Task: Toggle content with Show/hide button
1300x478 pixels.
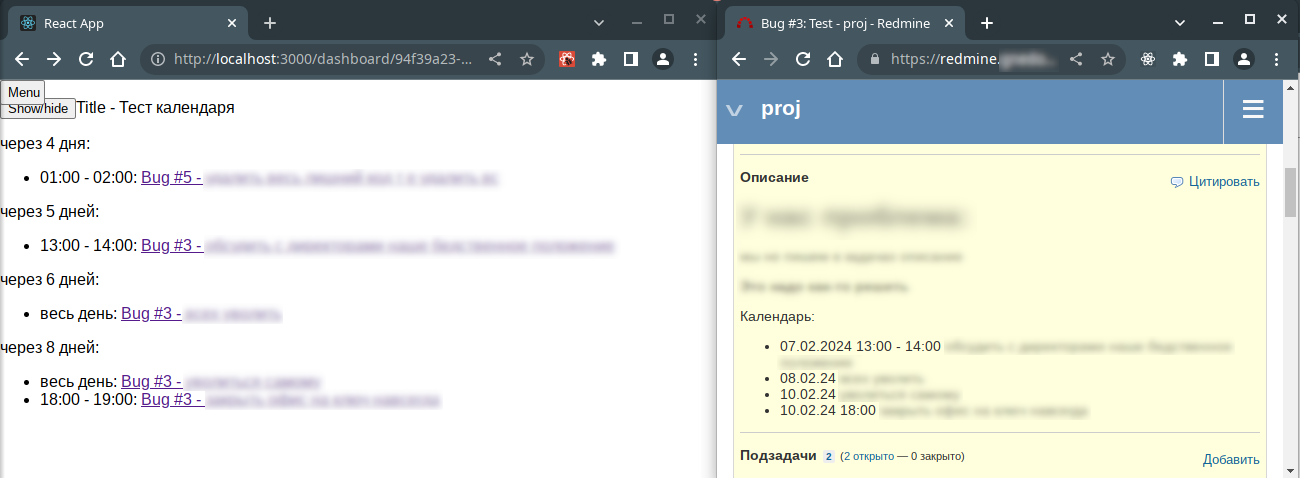Action: [38, 109]
